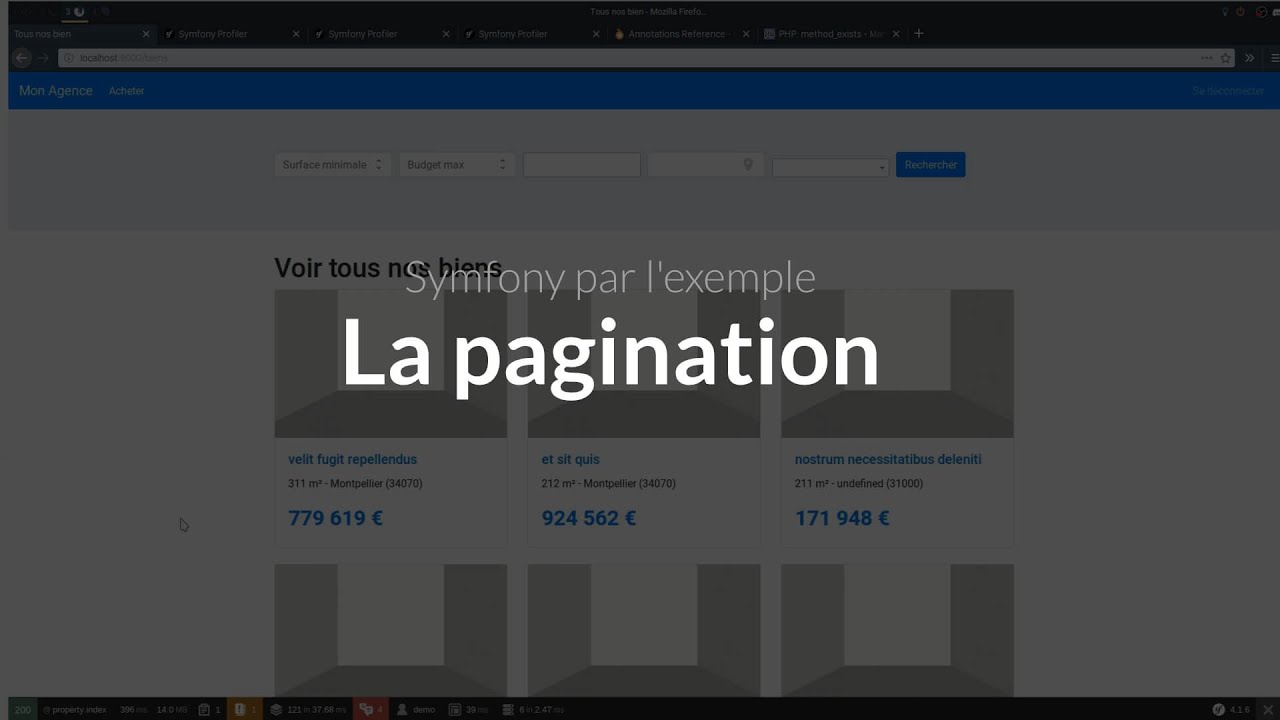Open the 'nostrum necessitatibus deleniti' property
The image size is (1280, 720).
(888, 460)
